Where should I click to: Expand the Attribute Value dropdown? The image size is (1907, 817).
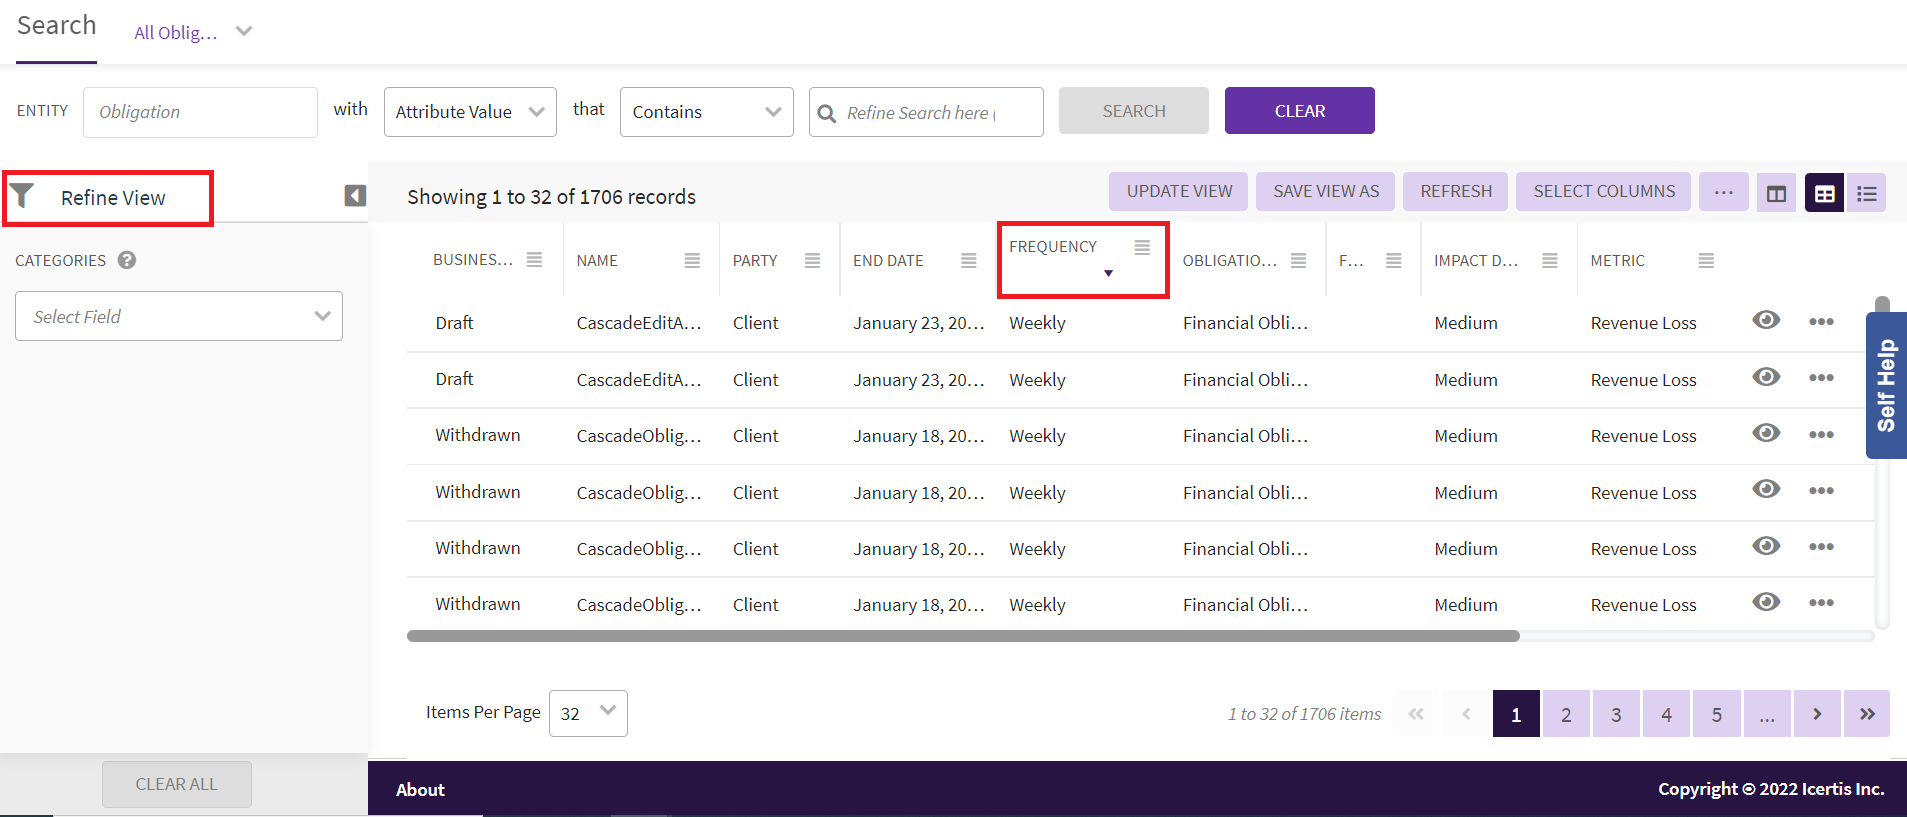470,112
